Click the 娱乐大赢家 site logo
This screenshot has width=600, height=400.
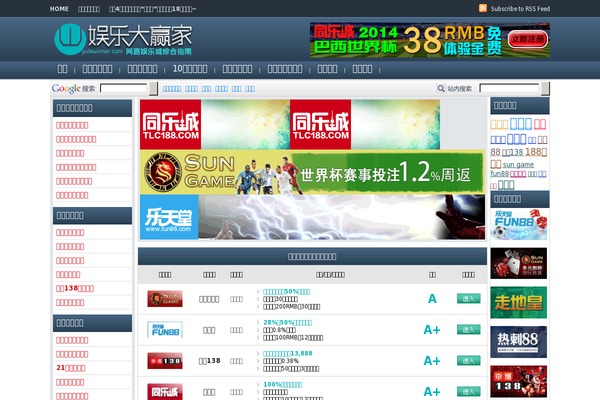(123, 39)
